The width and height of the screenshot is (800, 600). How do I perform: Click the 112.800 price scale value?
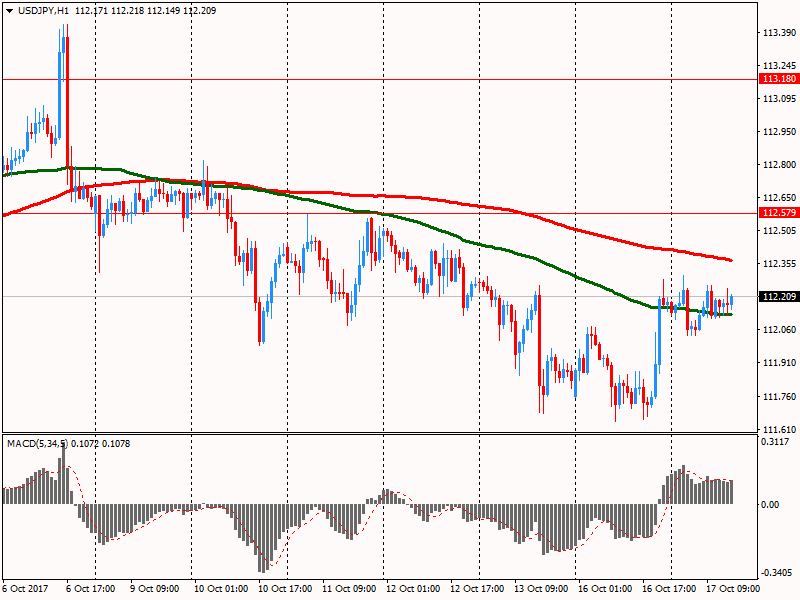pyautogui.click(x=779, y=165)
